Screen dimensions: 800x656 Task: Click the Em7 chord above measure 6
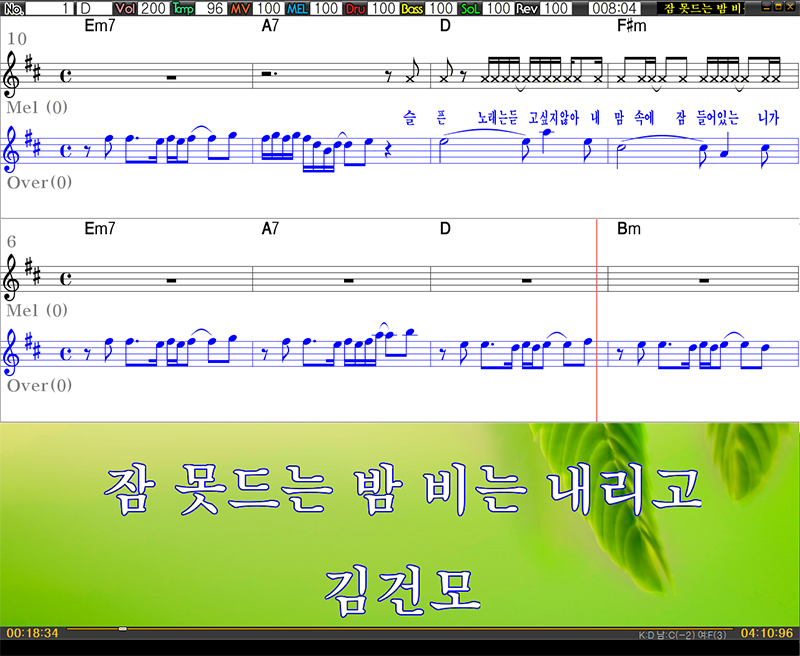point(99,229)
